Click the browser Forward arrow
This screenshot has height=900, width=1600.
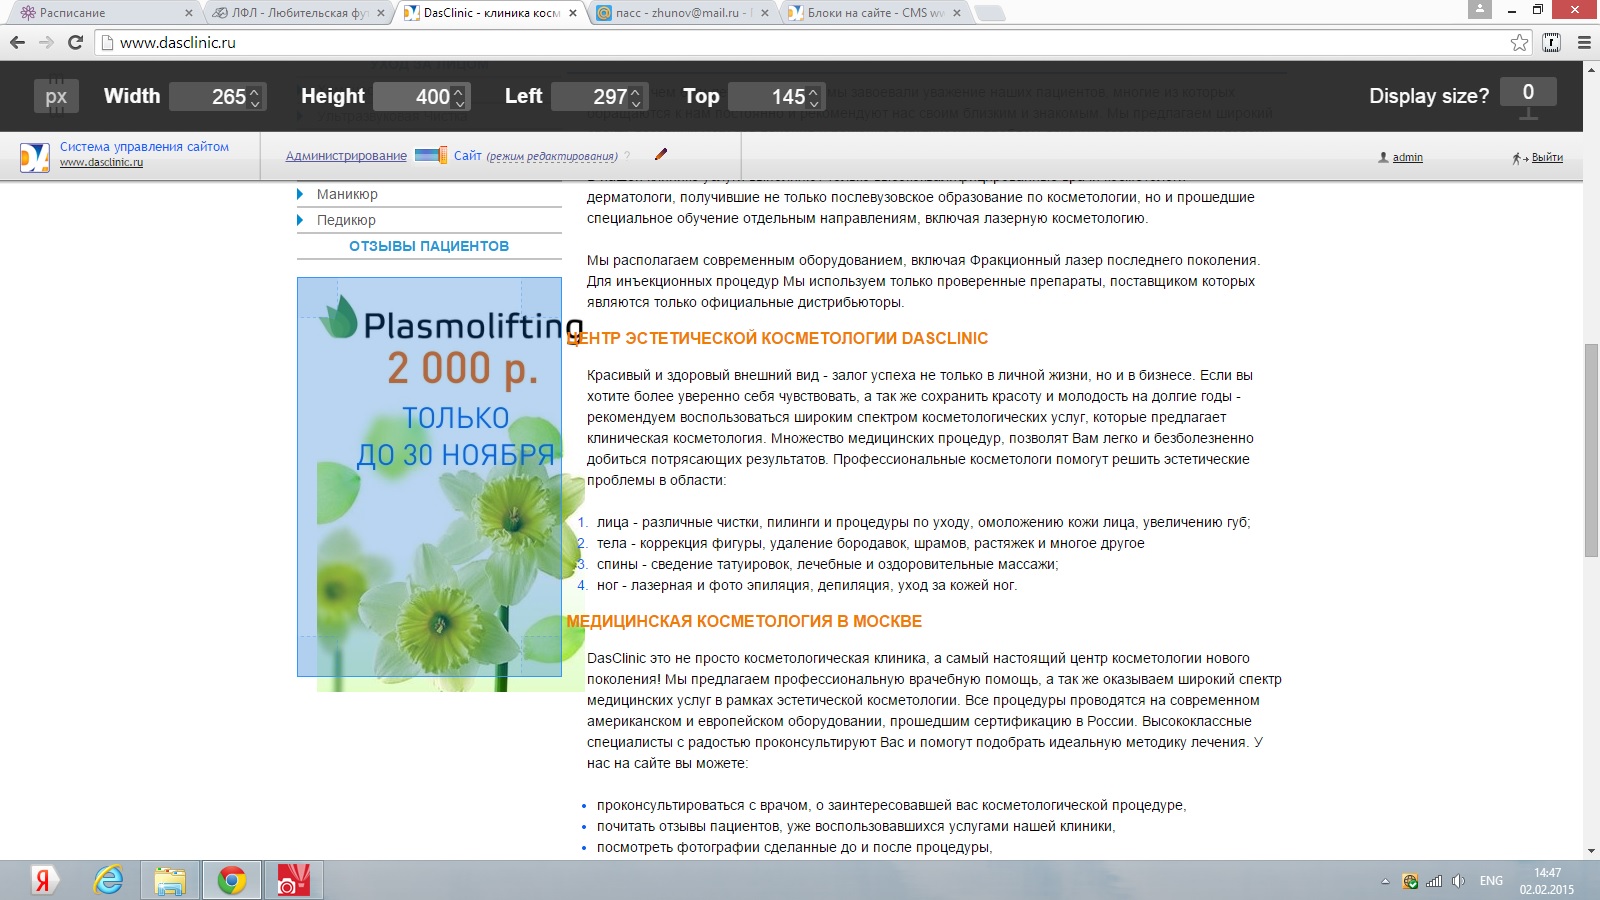46,42
